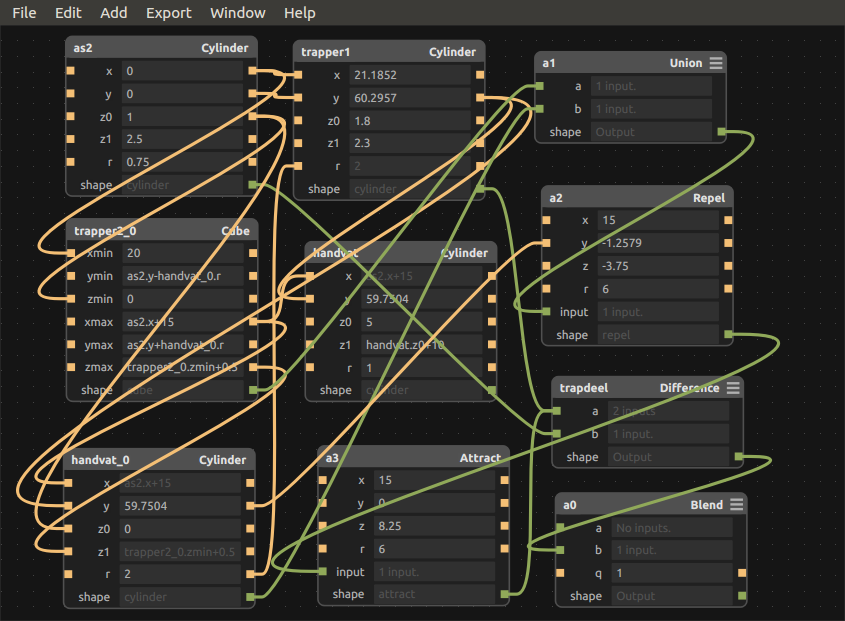Click the green input port 'a' of a0 Blend
Screen dimensions: 845x621
click(x=560, y=527)
